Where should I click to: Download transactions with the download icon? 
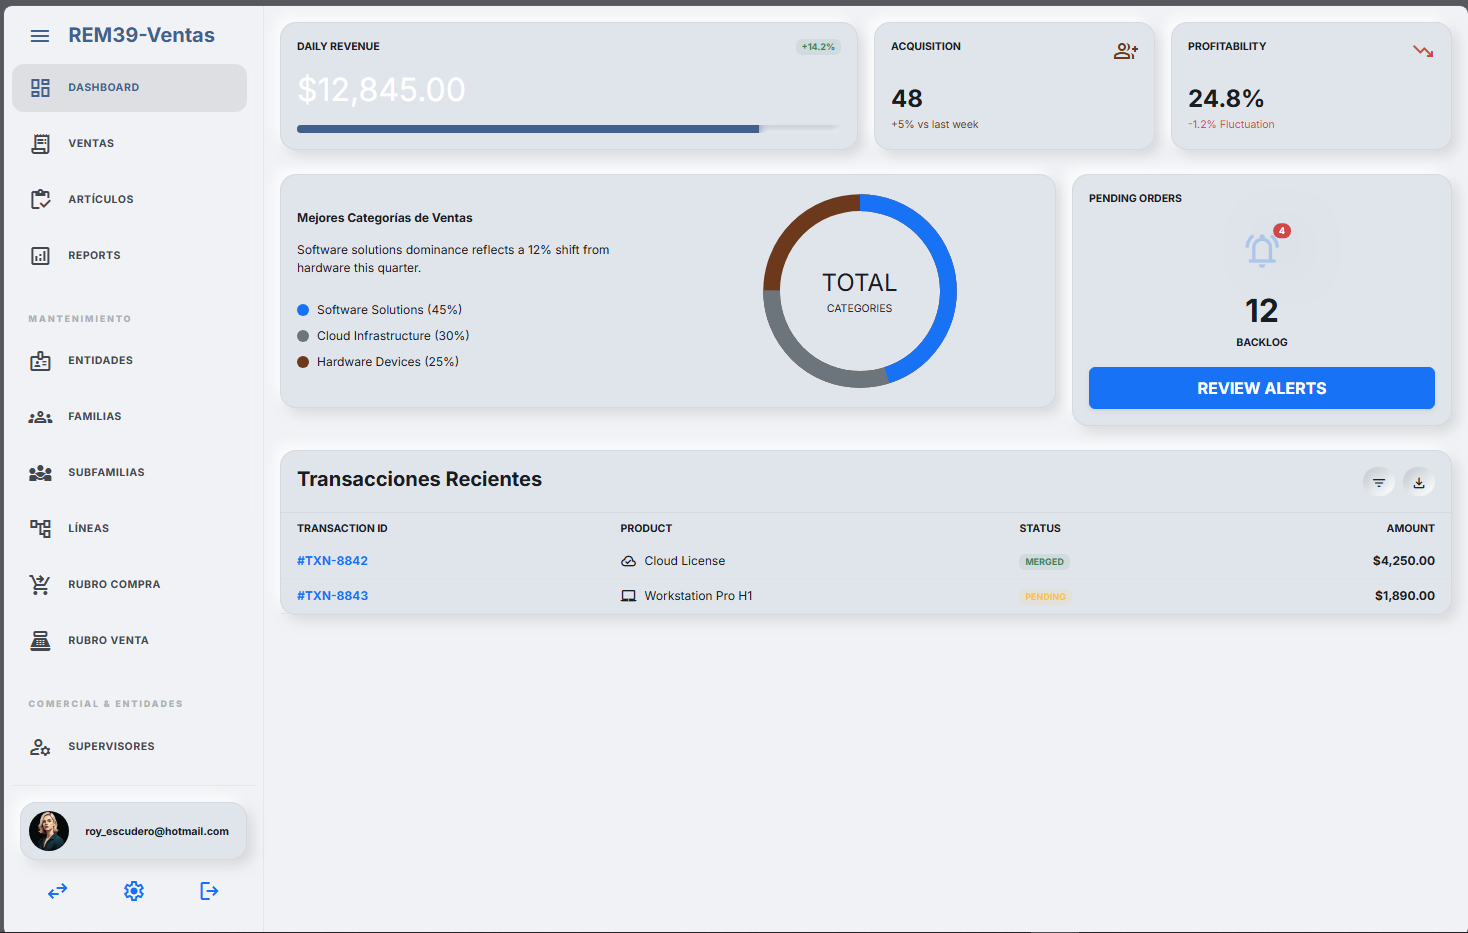pyautogui.click(x=1419, y=483)
